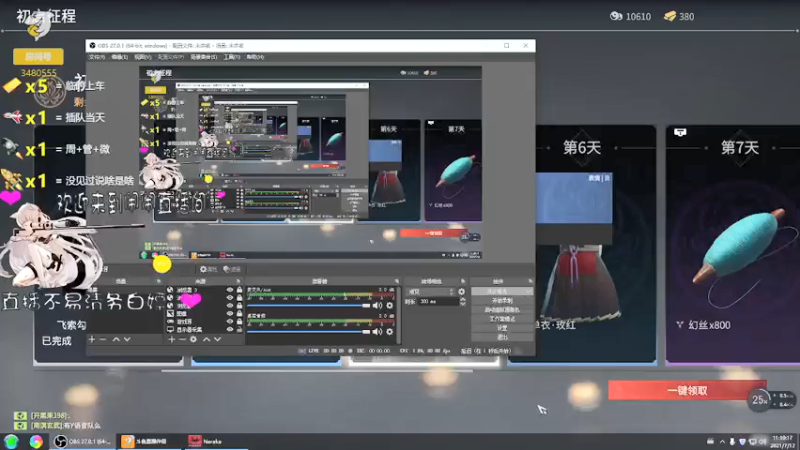The height and width of the screenshot is (450, 800).
Task: Remove selected scene with minus icon
Action: coord(103,339)
